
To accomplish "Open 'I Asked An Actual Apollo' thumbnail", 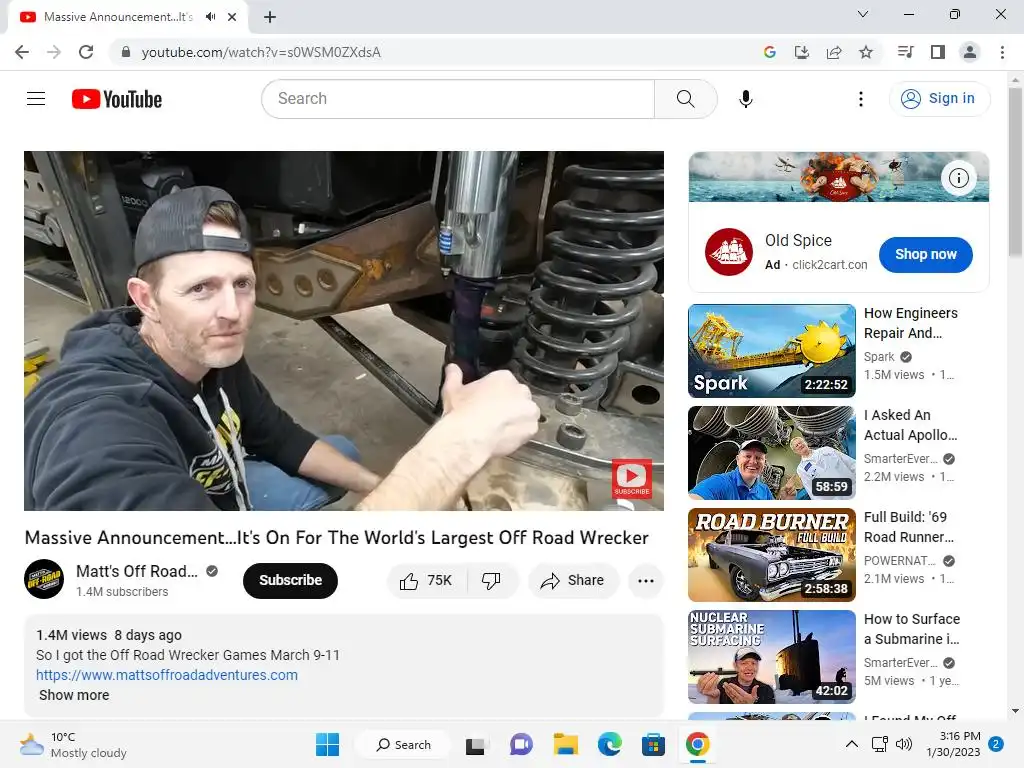I will click(772, 453).
